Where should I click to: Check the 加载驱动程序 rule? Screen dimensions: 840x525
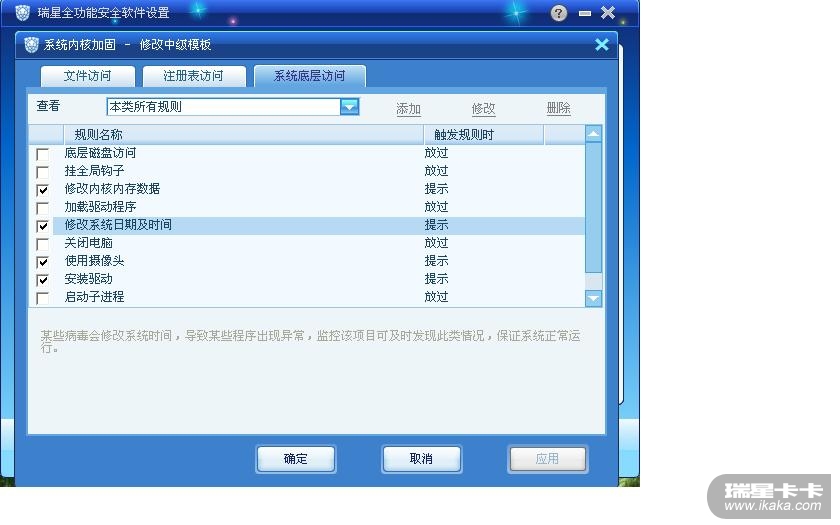[42, 208]
